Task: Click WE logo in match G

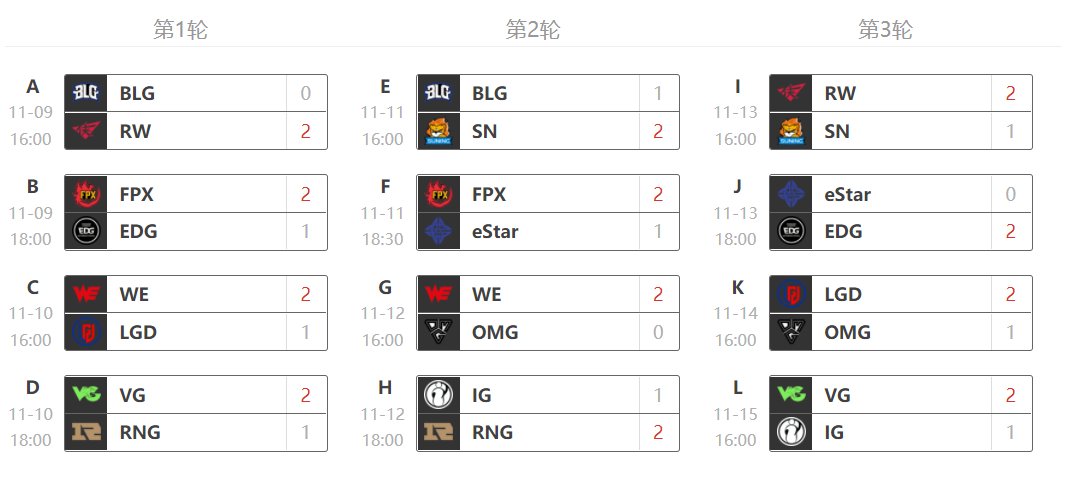Action: coord(438,295)
